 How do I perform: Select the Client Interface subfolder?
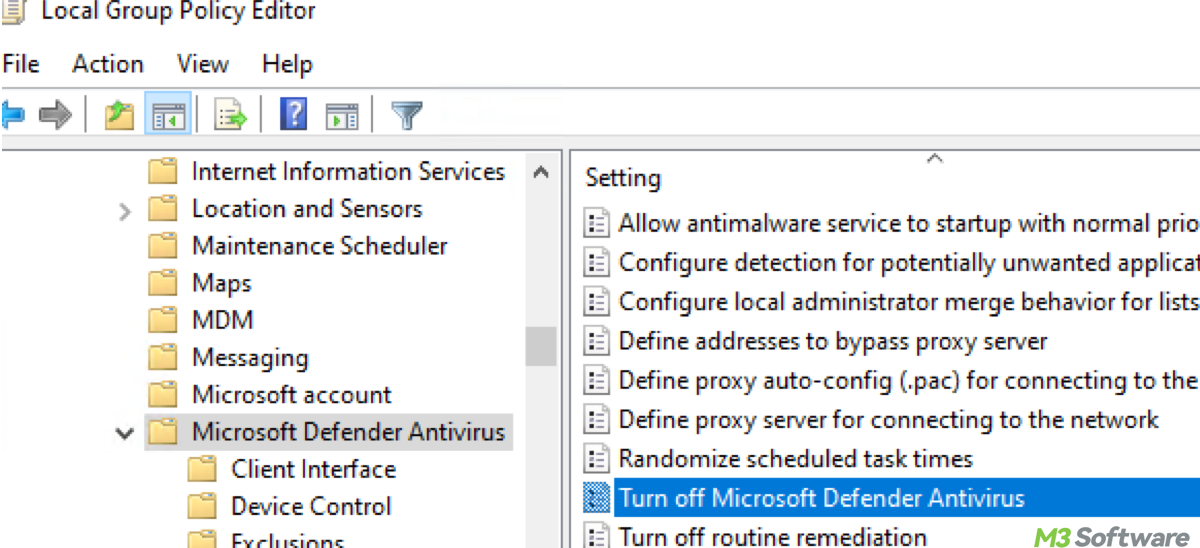tap(314, 469)
